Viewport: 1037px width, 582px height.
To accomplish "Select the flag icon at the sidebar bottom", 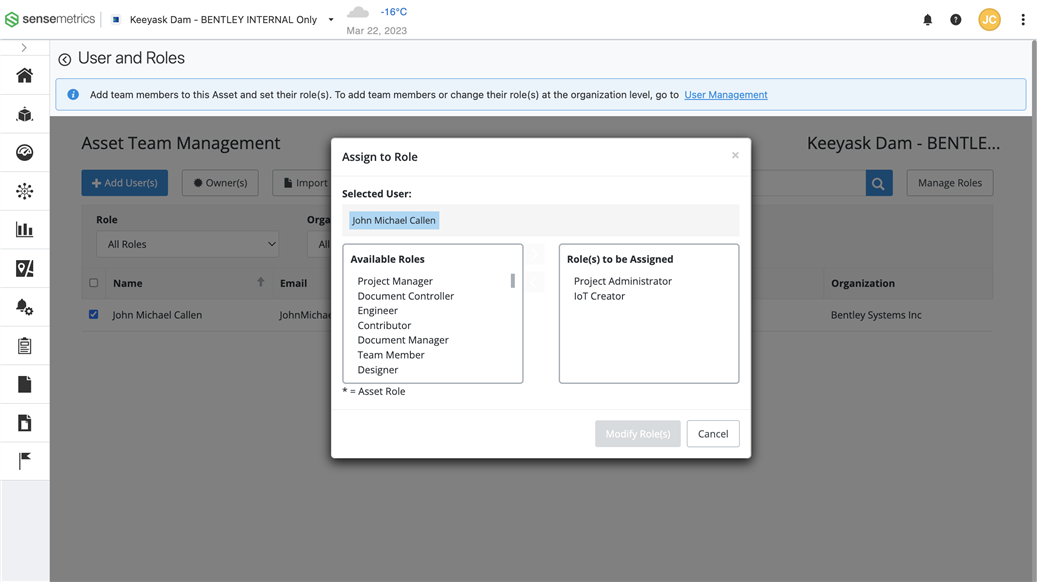I will click(25, 460).
